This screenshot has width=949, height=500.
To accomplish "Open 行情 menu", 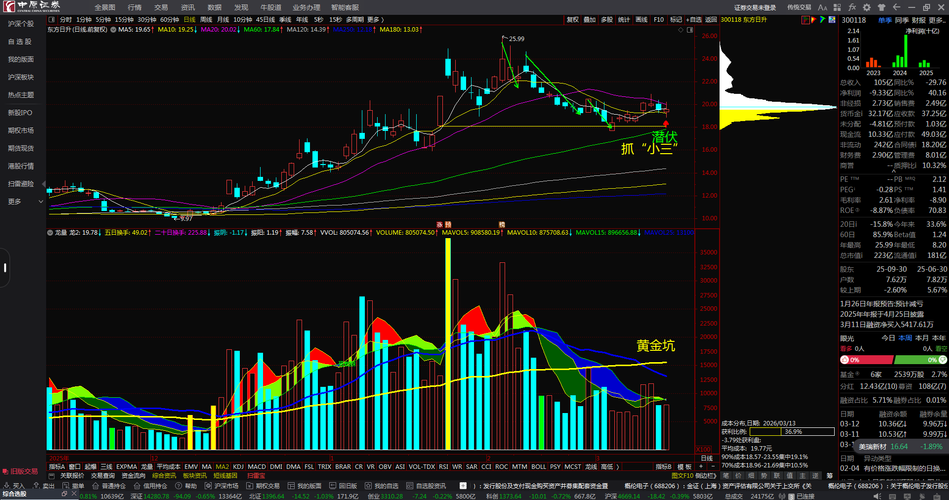I will pyautogui.click(x=134, y=7).
